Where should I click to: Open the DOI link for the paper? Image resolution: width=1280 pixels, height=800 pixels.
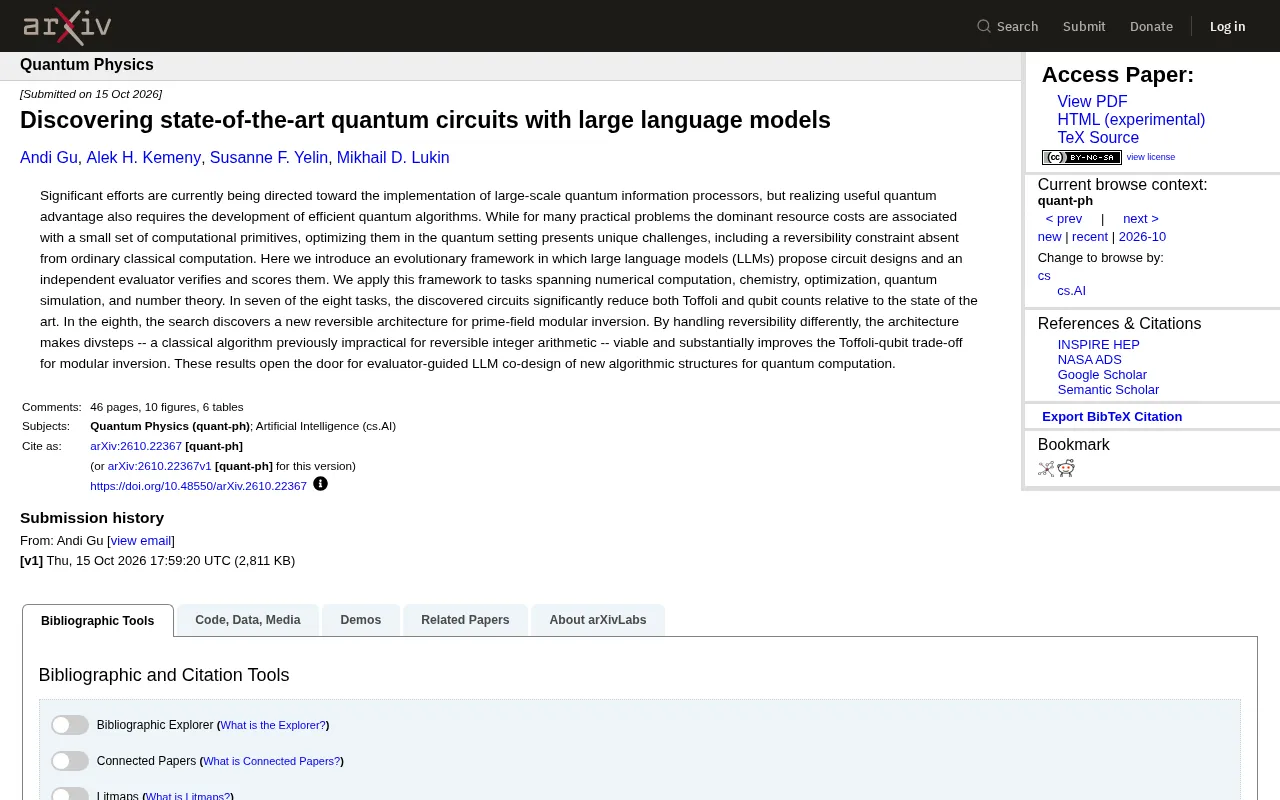pos(198,486)
